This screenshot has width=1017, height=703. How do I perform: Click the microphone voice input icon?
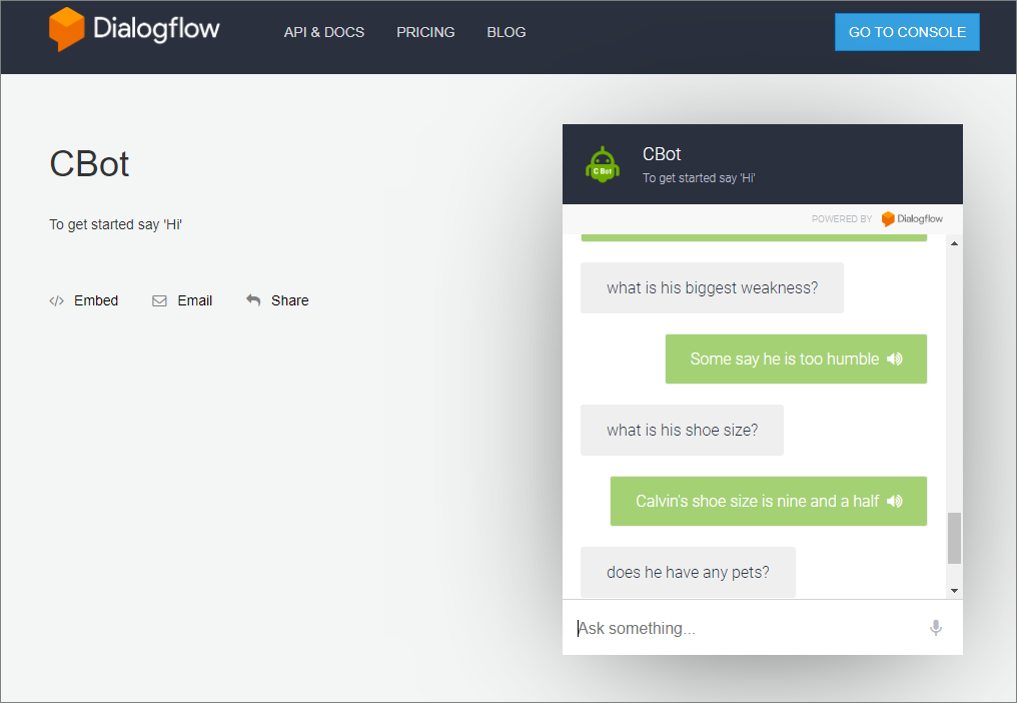935,628
